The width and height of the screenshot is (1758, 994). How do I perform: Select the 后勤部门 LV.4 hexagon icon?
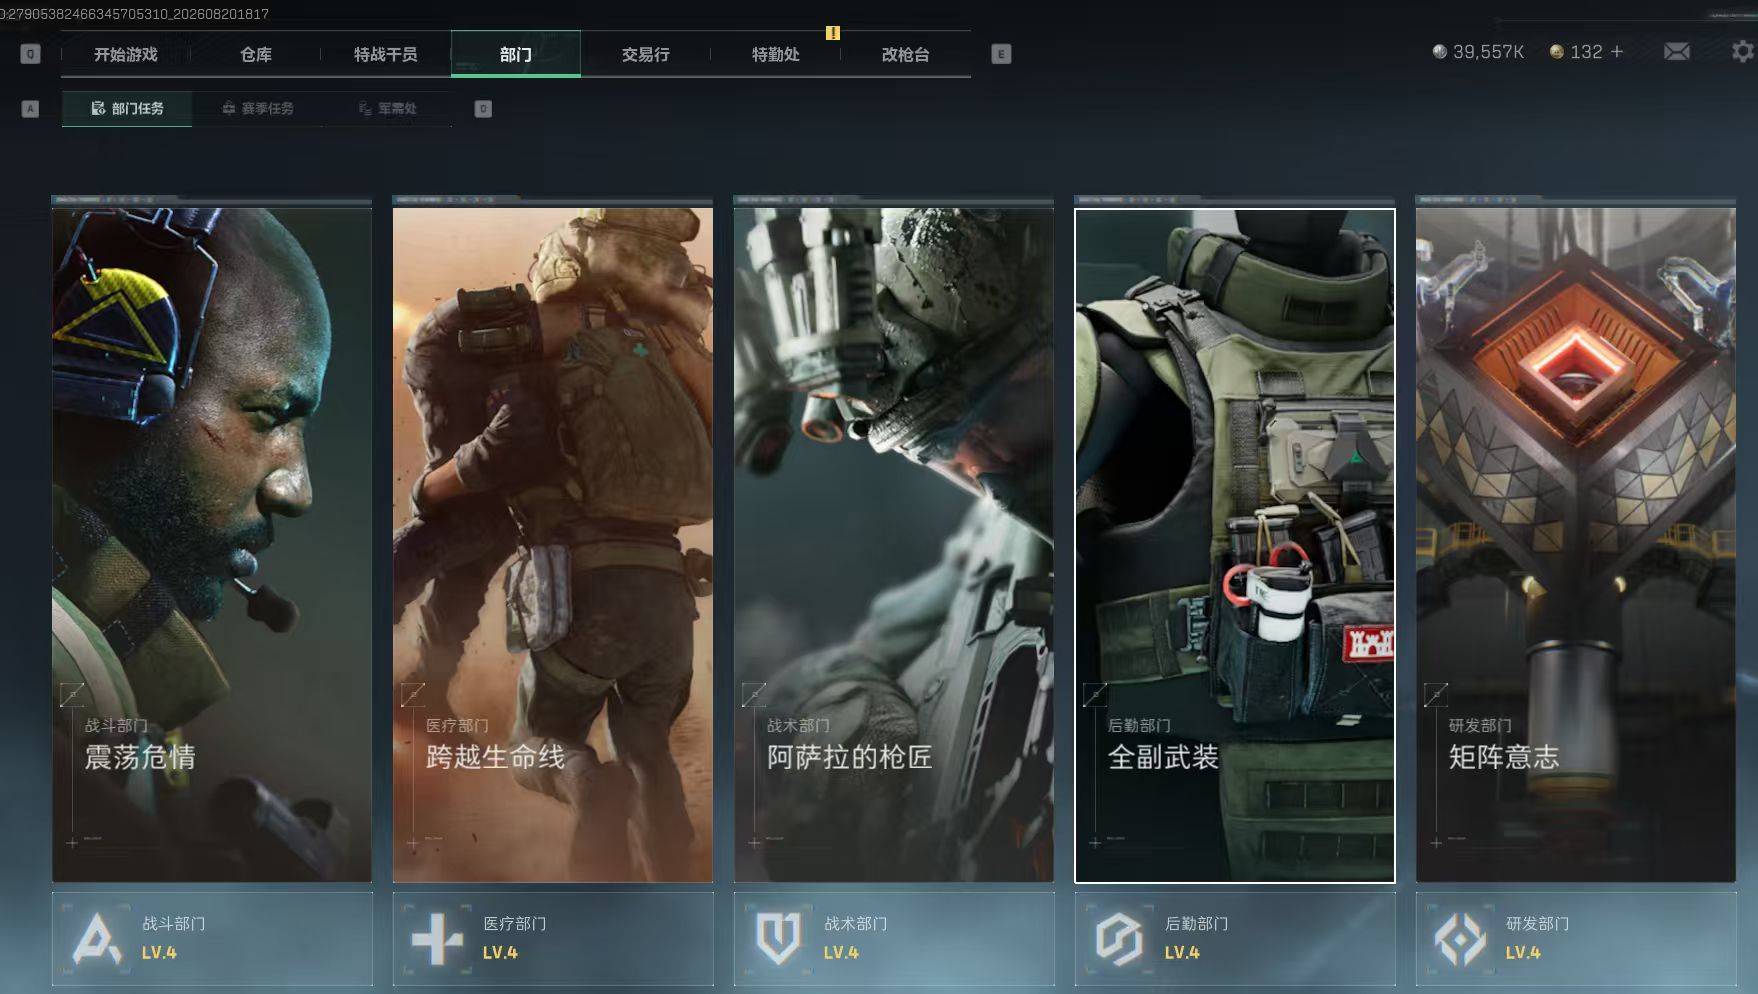coord(1119,939)
